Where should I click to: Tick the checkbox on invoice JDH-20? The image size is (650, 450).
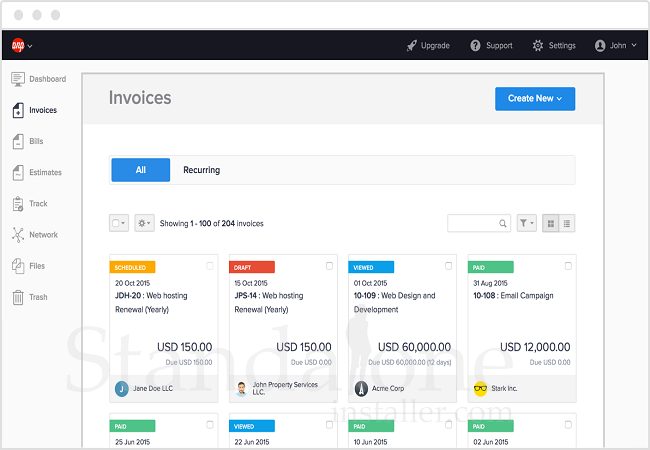[210, 266]
